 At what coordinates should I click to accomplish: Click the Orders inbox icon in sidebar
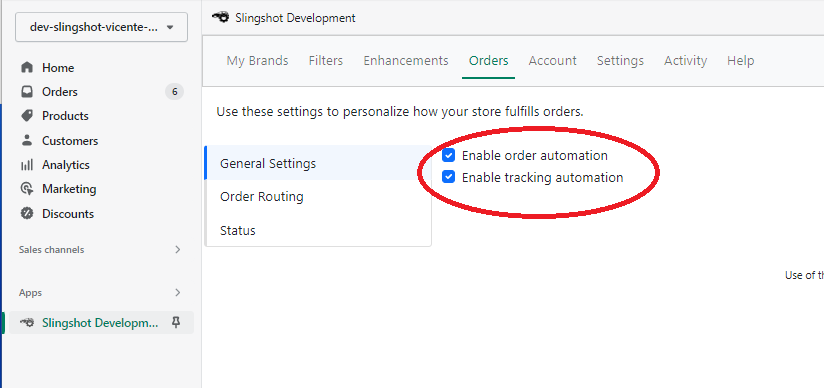click(x=27, y=92)
